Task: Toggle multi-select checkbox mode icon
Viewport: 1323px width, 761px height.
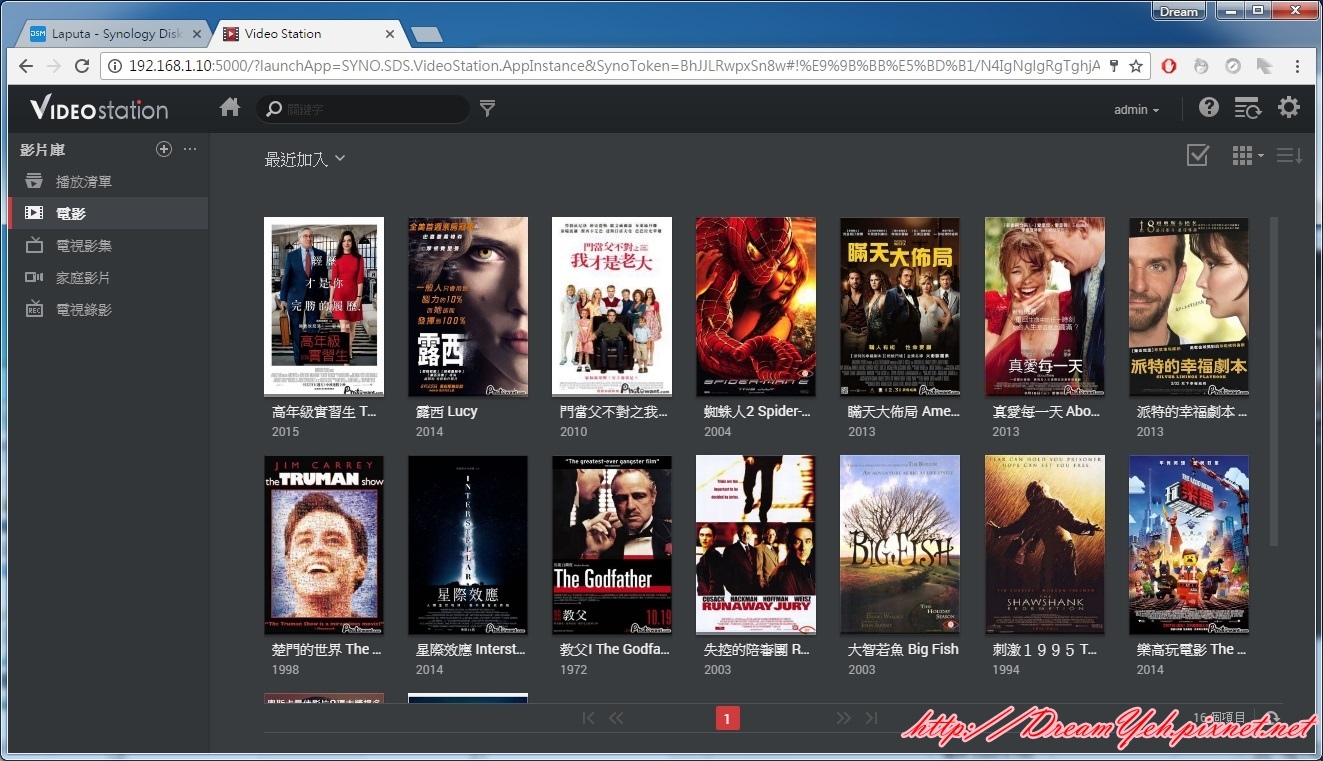Action: click(1198, 155)
